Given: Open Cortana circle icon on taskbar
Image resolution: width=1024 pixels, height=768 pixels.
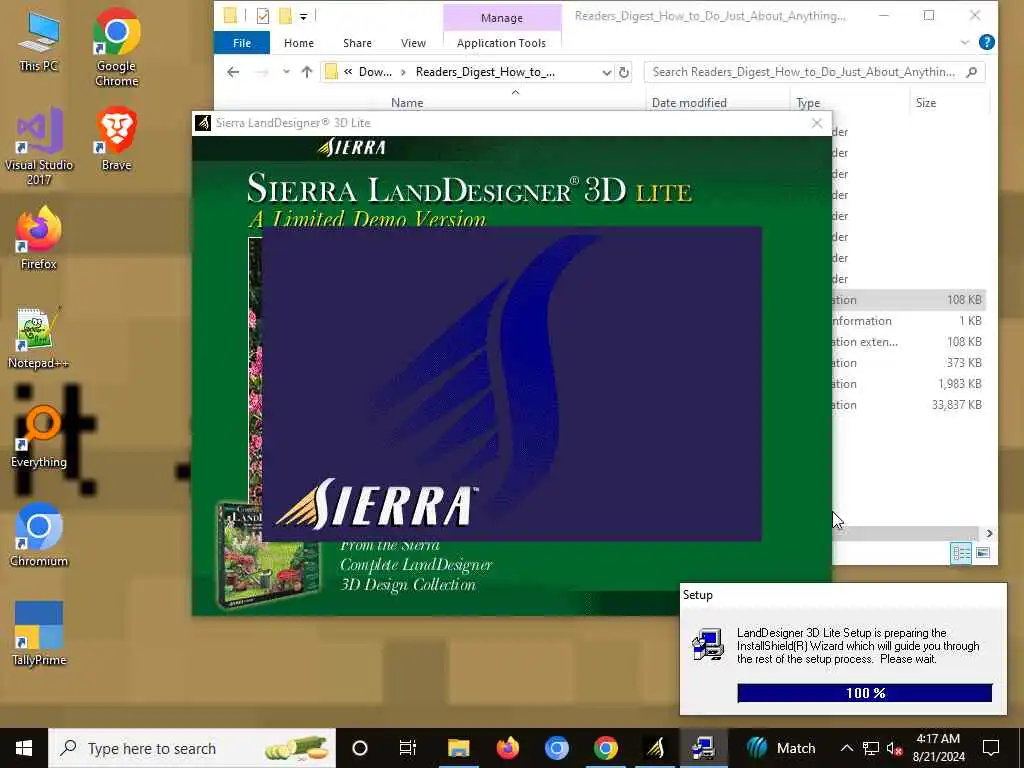Looking at the screenshot, I should coord(360,748).
